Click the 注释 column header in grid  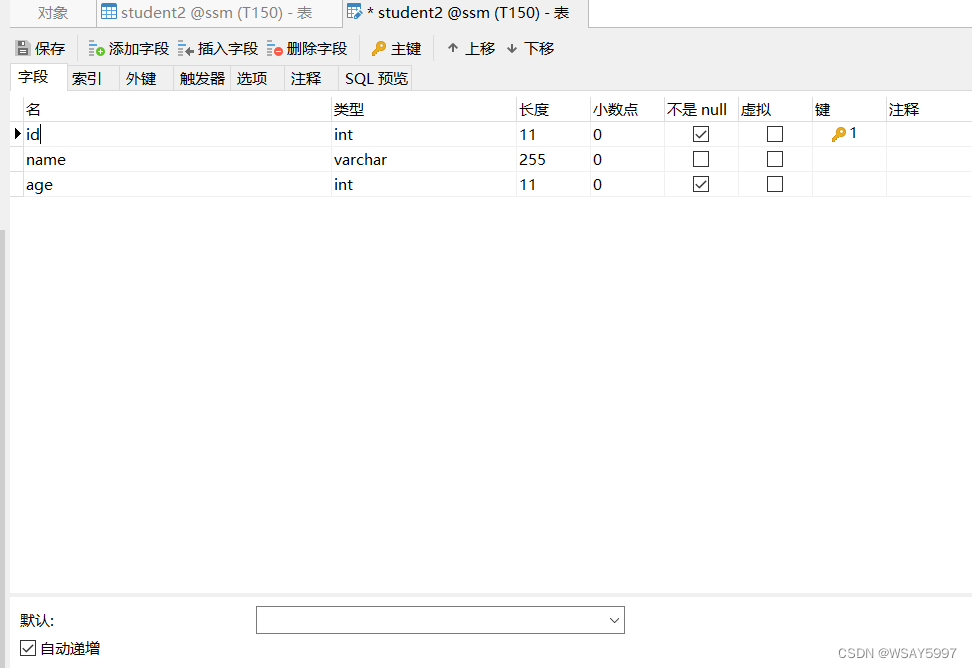(x=929, y=110)
